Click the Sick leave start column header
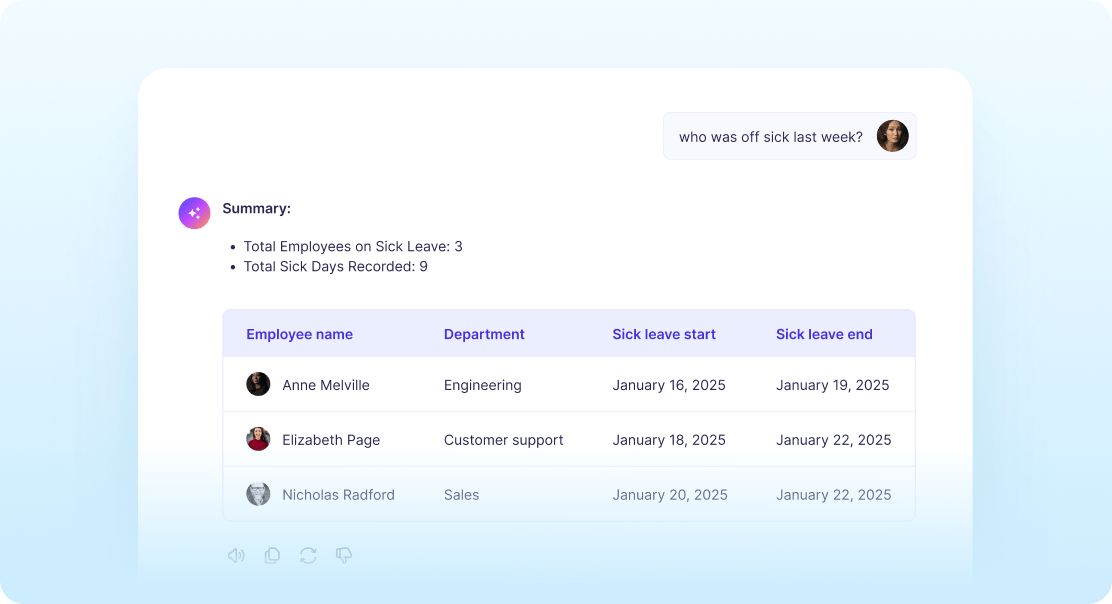Viewport: 1112px width, 604px height. [x=664, y=334]
